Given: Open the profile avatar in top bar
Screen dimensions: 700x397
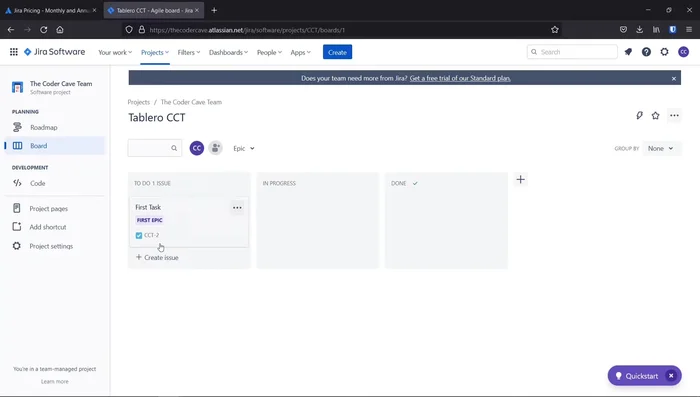Looking at the screenshot, I should [x=683, y=52].
